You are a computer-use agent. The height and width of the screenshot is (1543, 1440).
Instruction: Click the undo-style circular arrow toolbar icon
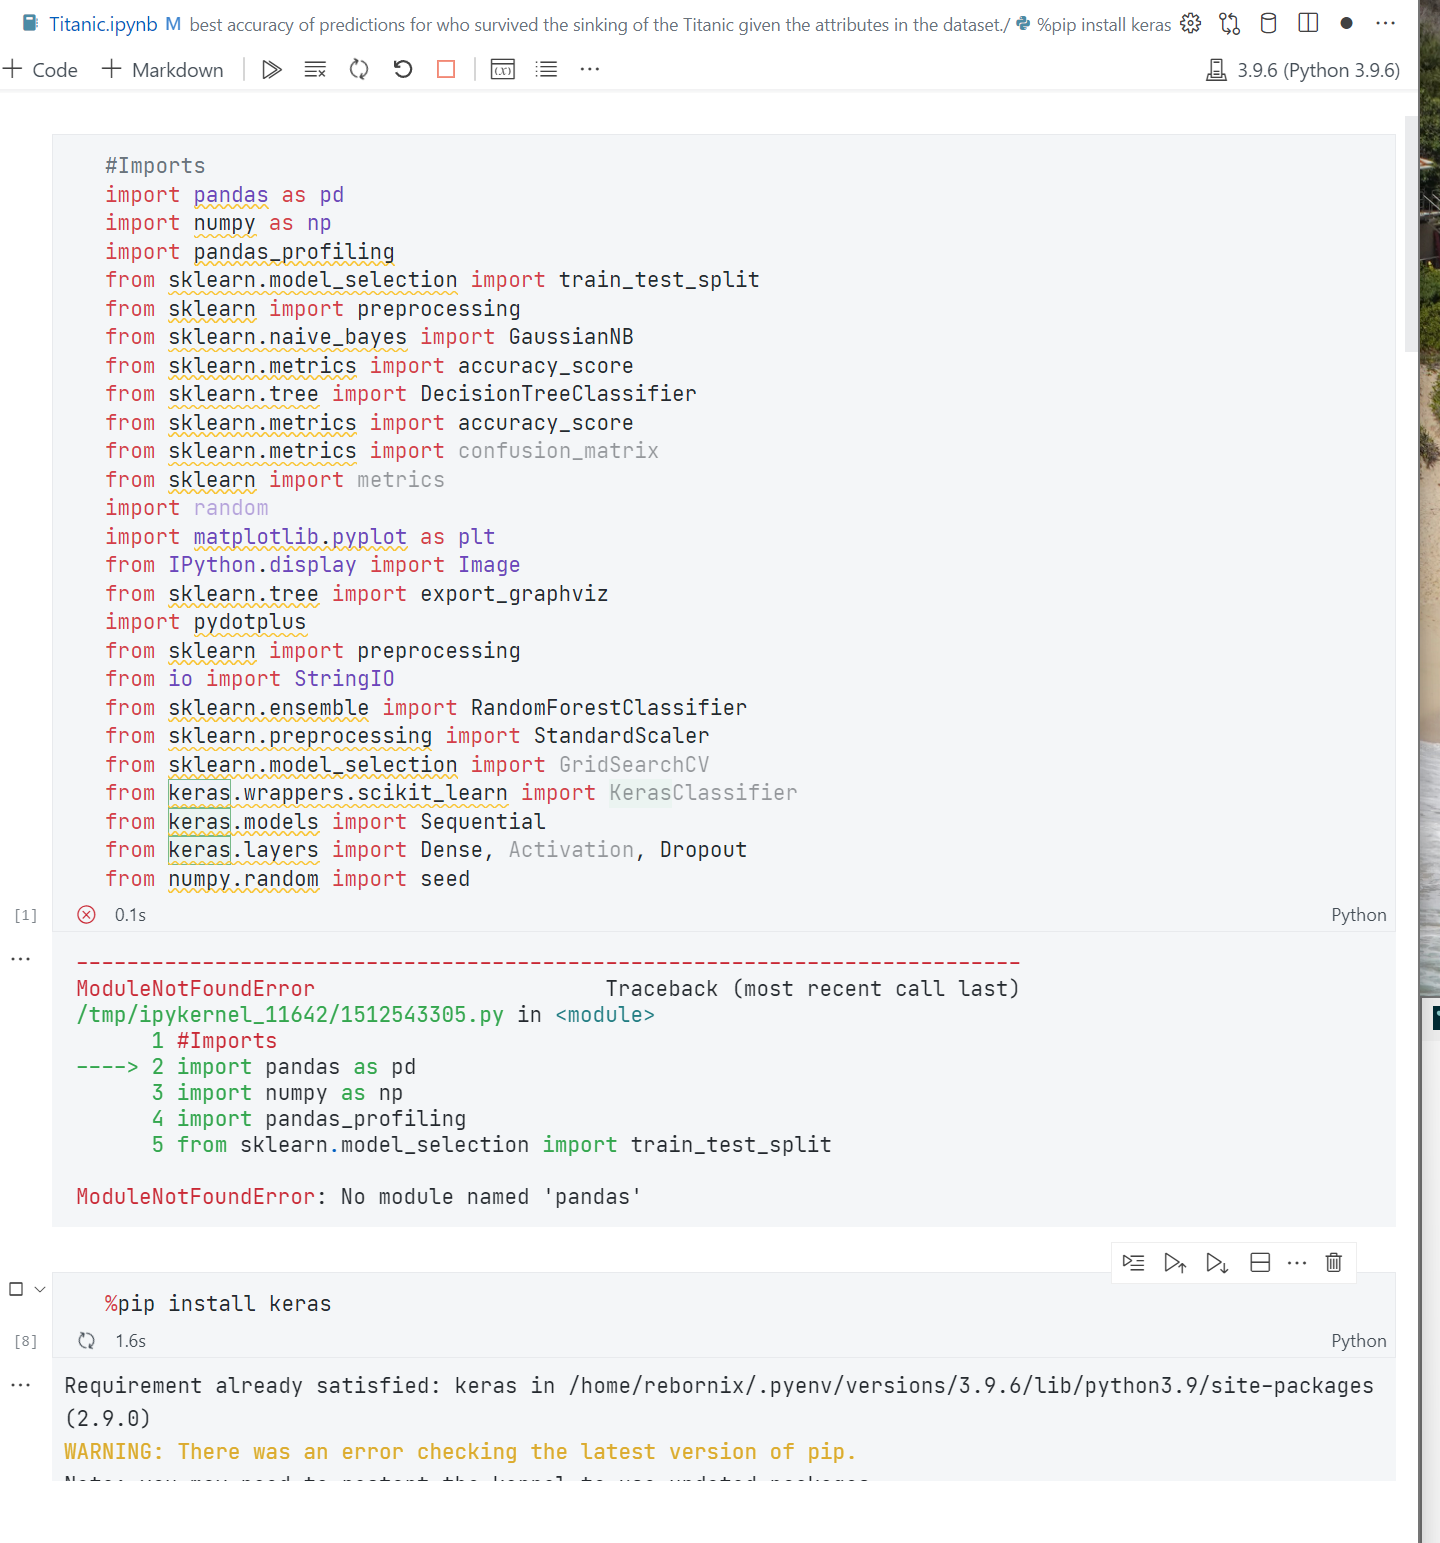click(x=403, y=69)
